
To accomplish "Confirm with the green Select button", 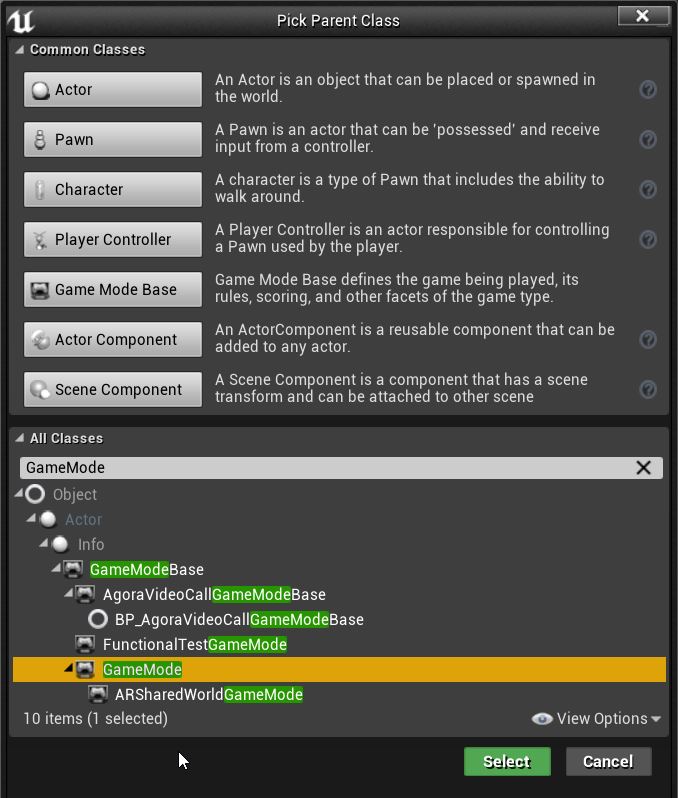I will (x=507, y=761).
